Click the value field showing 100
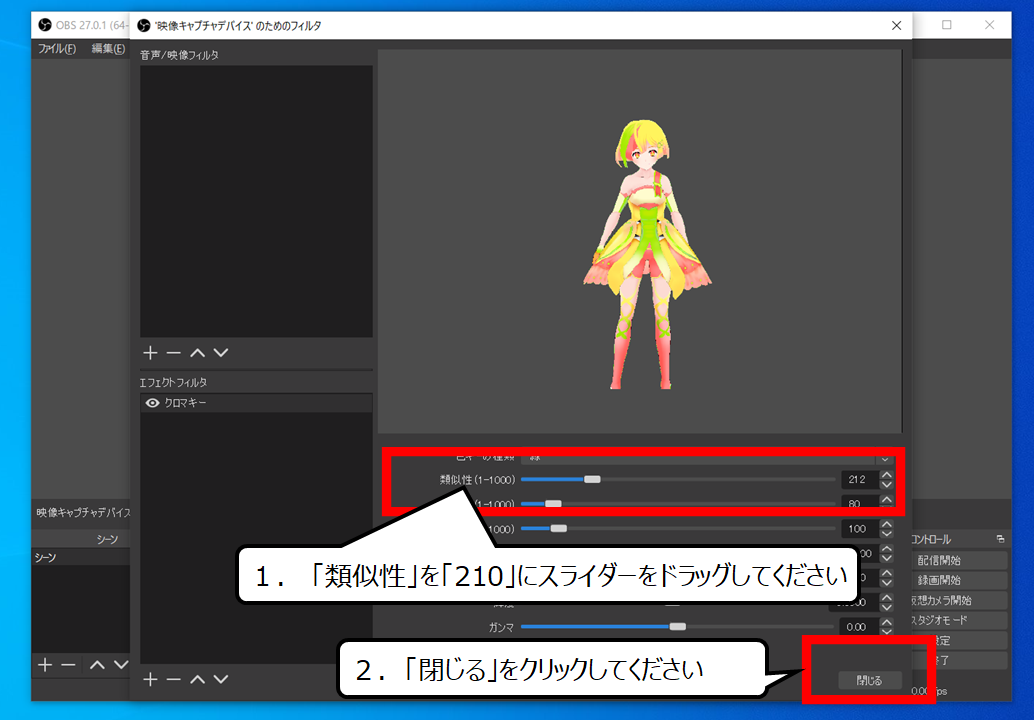 [x=860, y=529]
